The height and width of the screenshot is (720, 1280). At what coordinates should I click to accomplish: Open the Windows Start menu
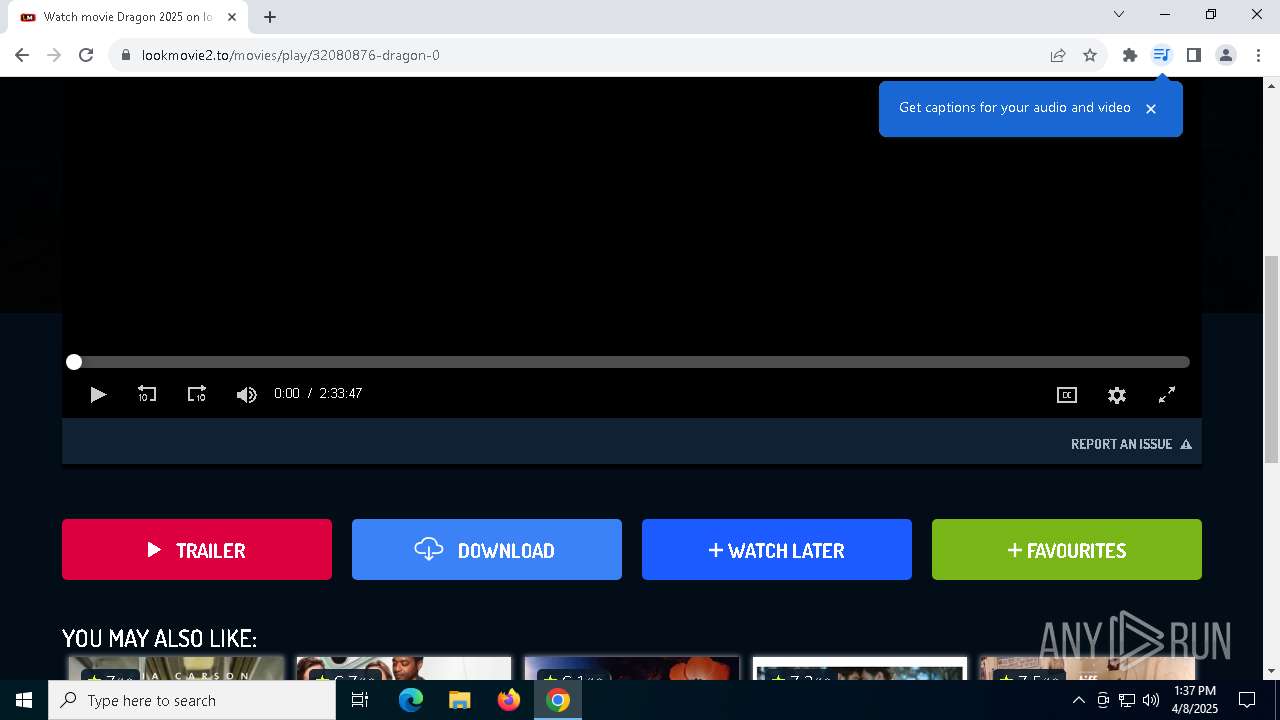pos(24,700)
